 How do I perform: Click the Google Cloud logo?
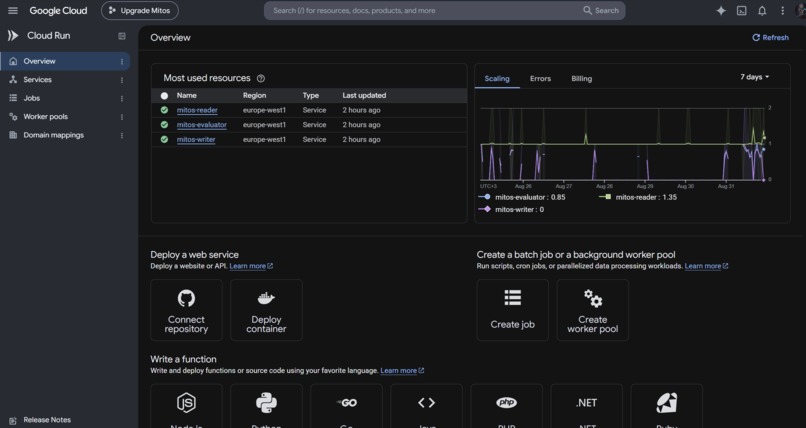pos(58,10)
